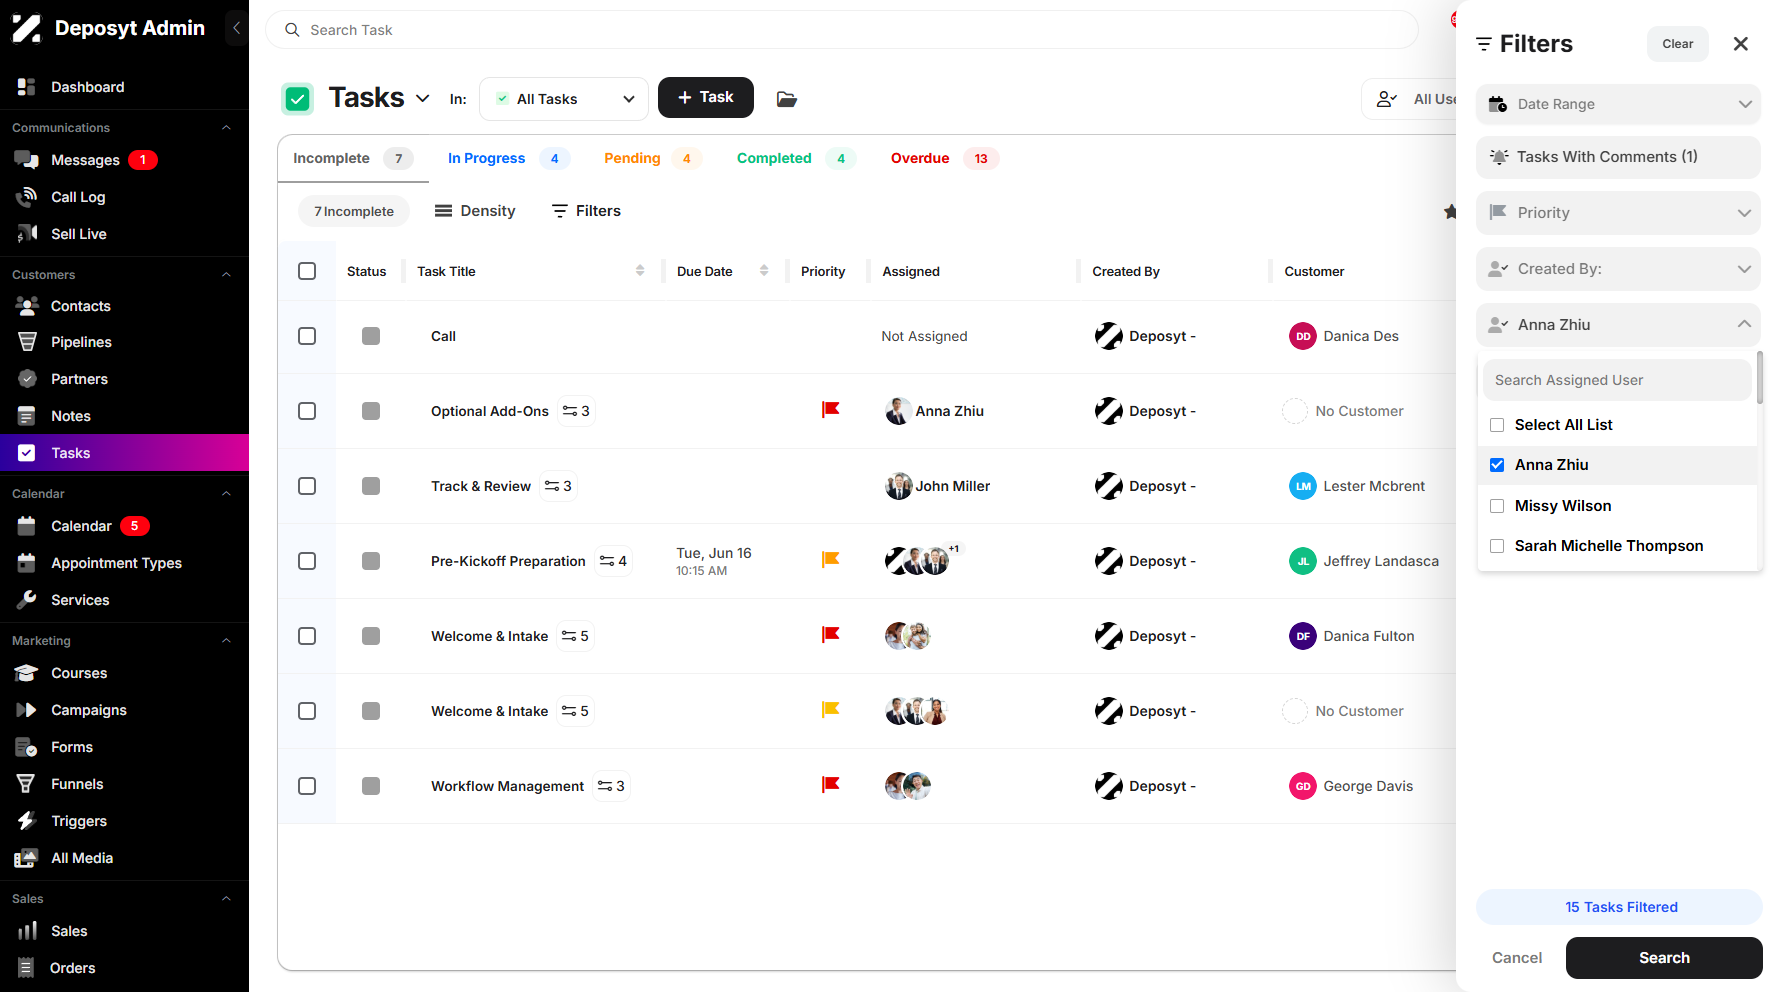Image resolution: width=1781 pixels, height=992 pixels.
Task: Tick the Select All List checkbox
Action: 1497,425
